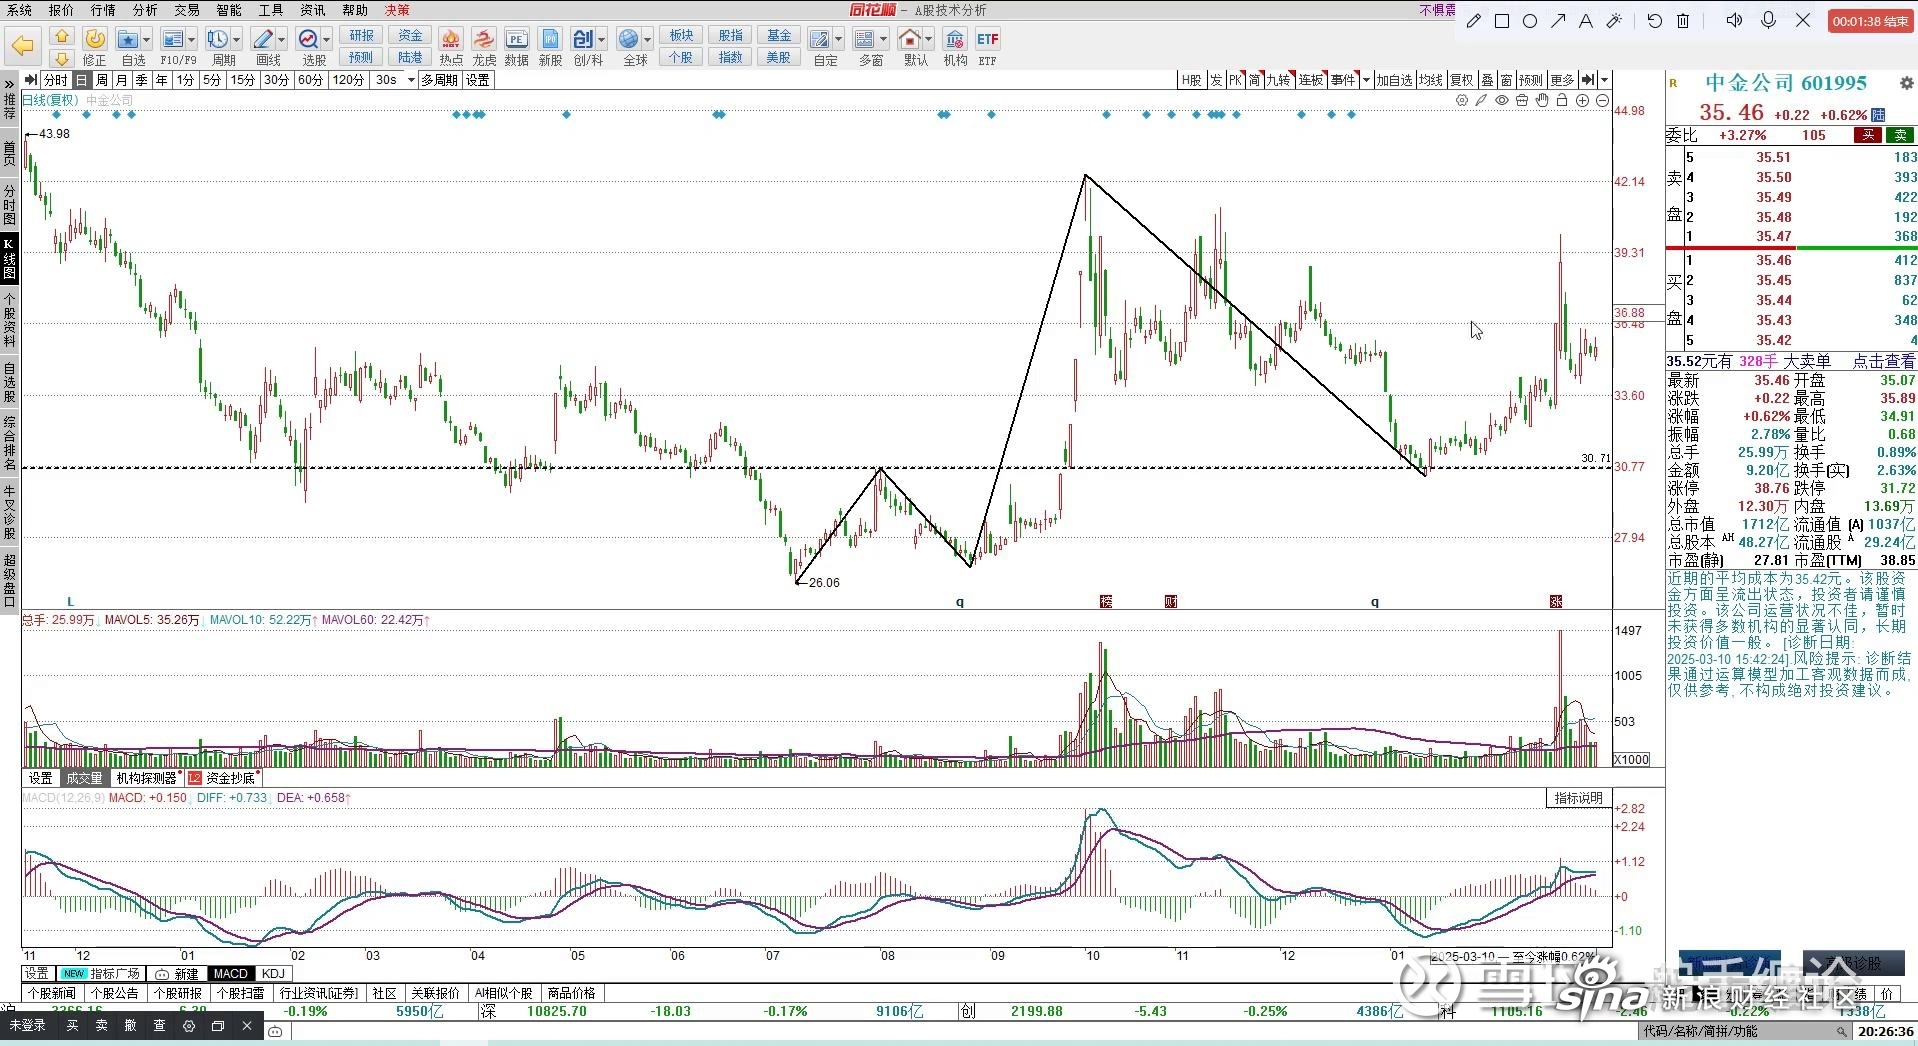
Task: Open the F10/F9 company info icon
Action: 172,39
